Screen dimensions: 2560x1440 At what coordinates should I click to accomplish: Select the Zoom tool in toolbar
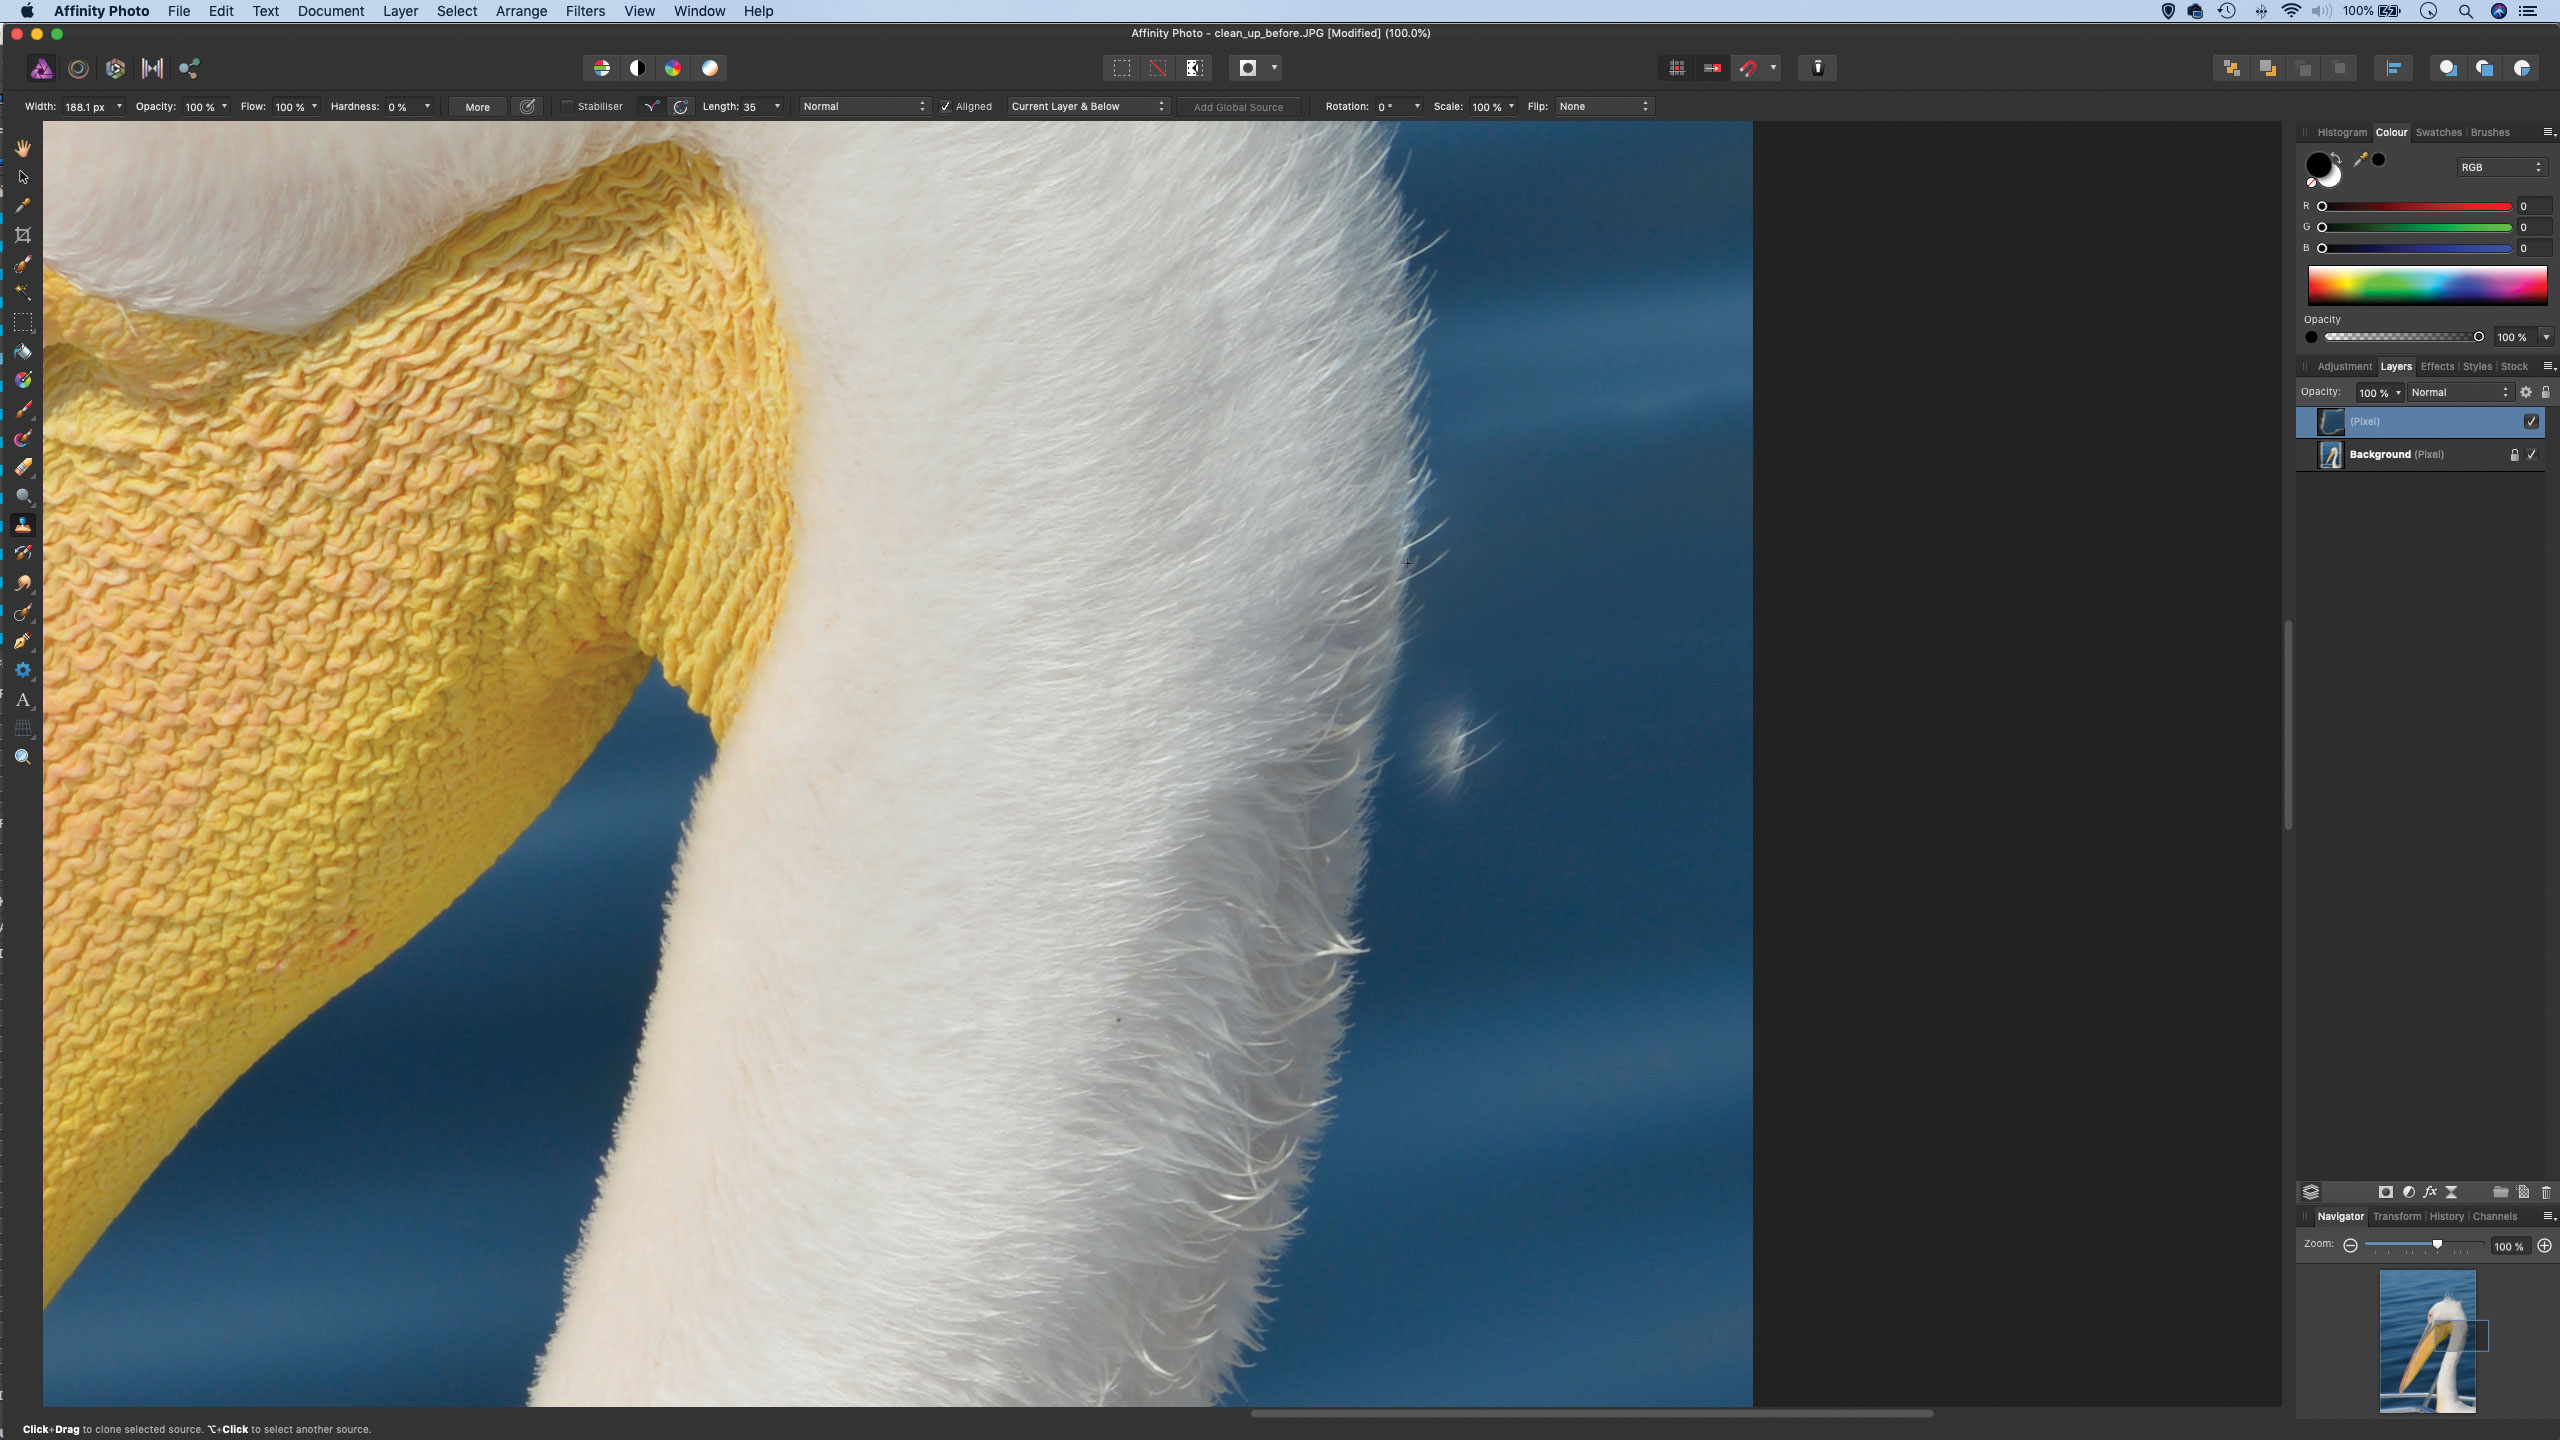click(23, 757)
